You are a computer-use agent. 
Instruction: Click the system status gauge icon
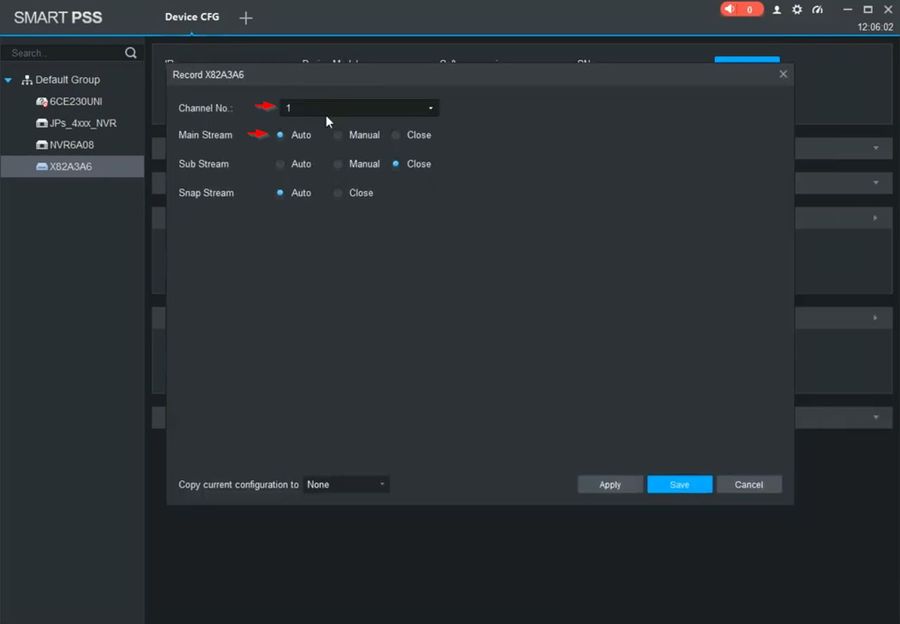click(x=817, y=9)
